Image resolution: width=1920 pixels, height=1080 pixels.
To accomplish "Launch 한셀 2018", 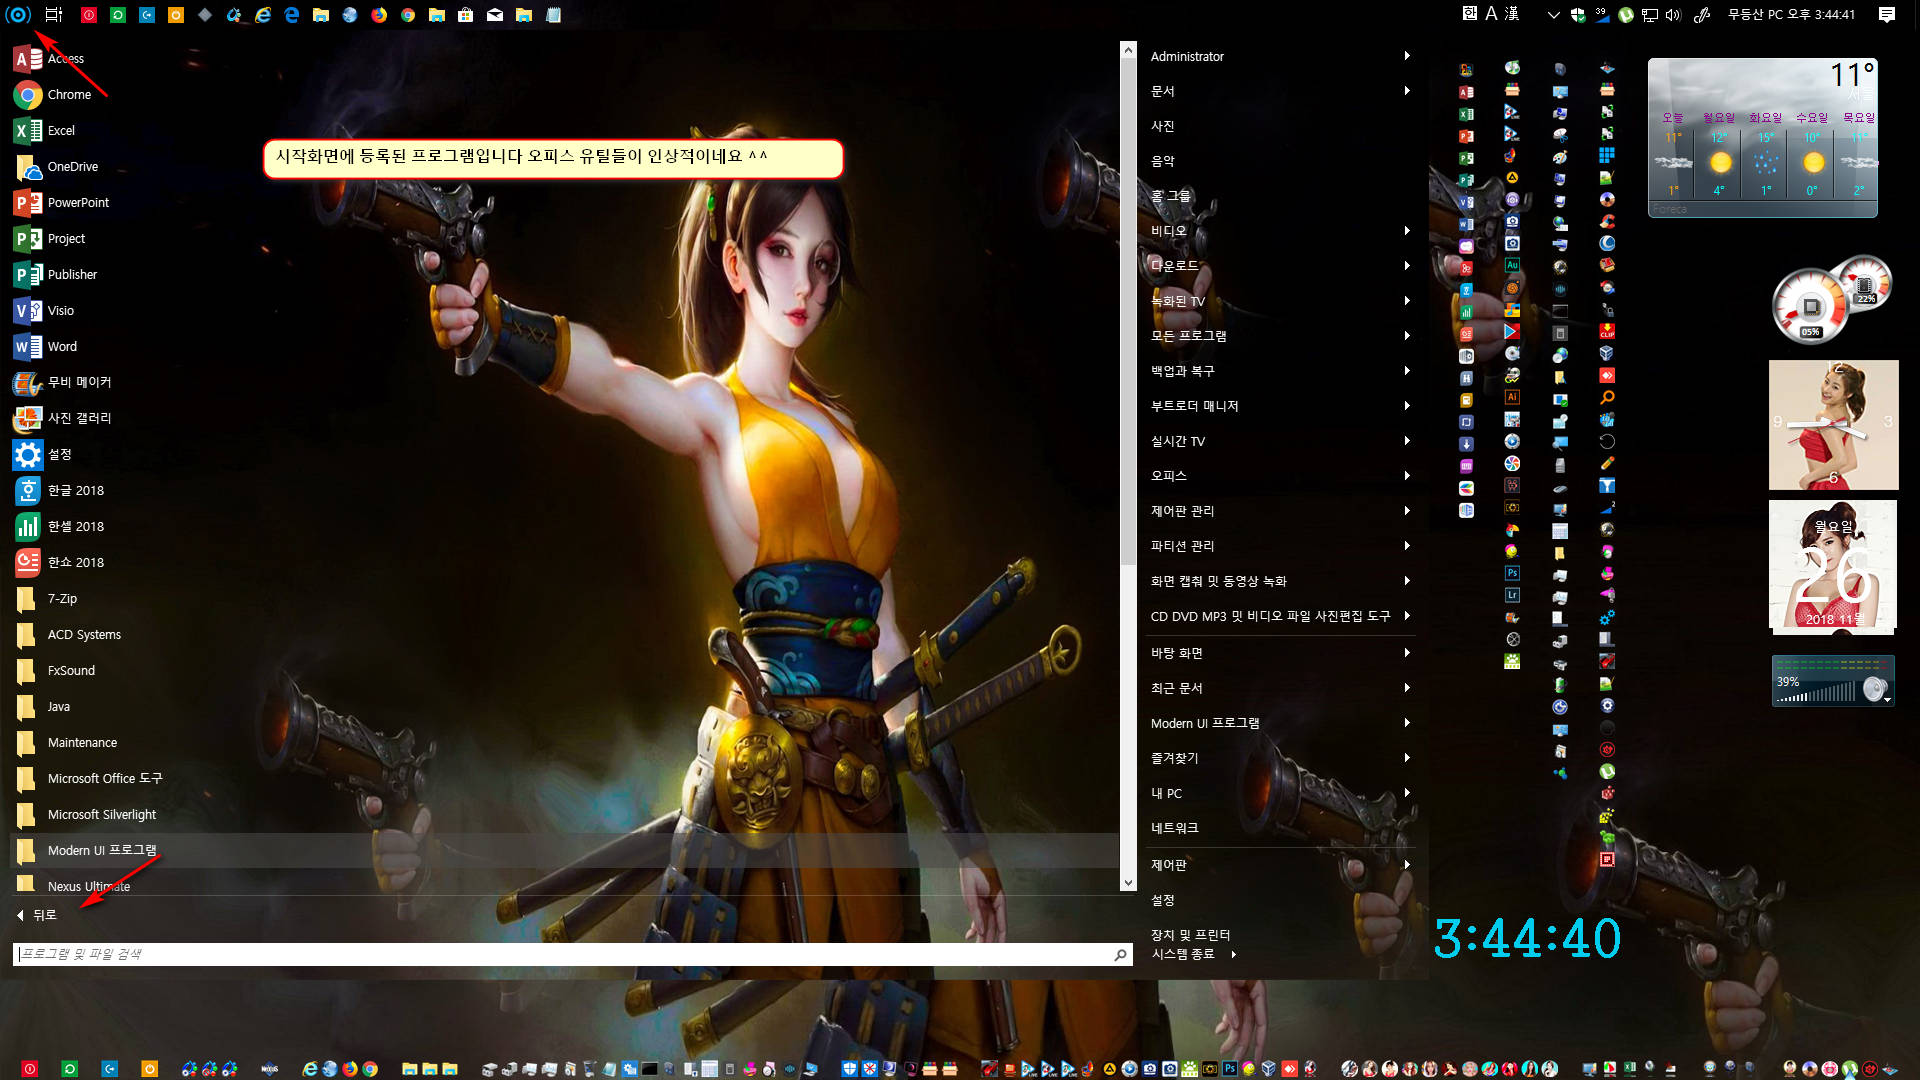I will [x=60, y=527].
